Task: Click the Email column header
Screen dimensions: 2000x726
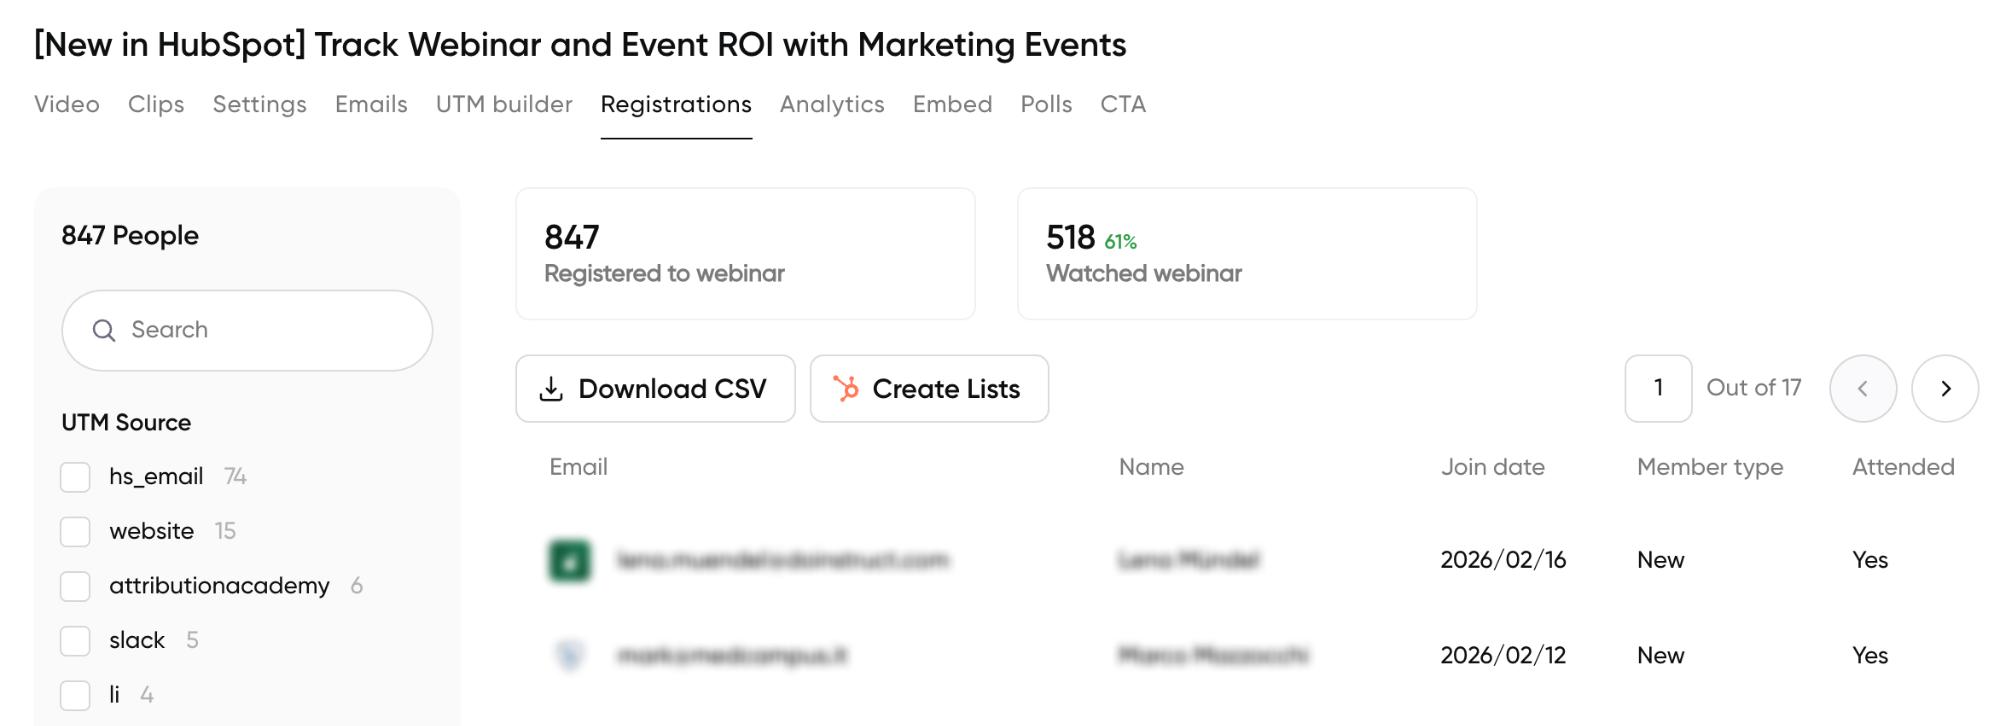Action: coord(579,467)
